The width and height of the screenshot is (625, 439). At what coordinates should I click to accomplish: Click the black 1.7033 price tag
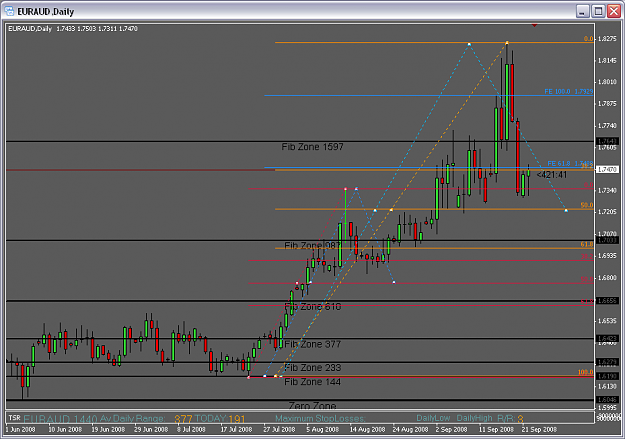[x=607, y=240]
